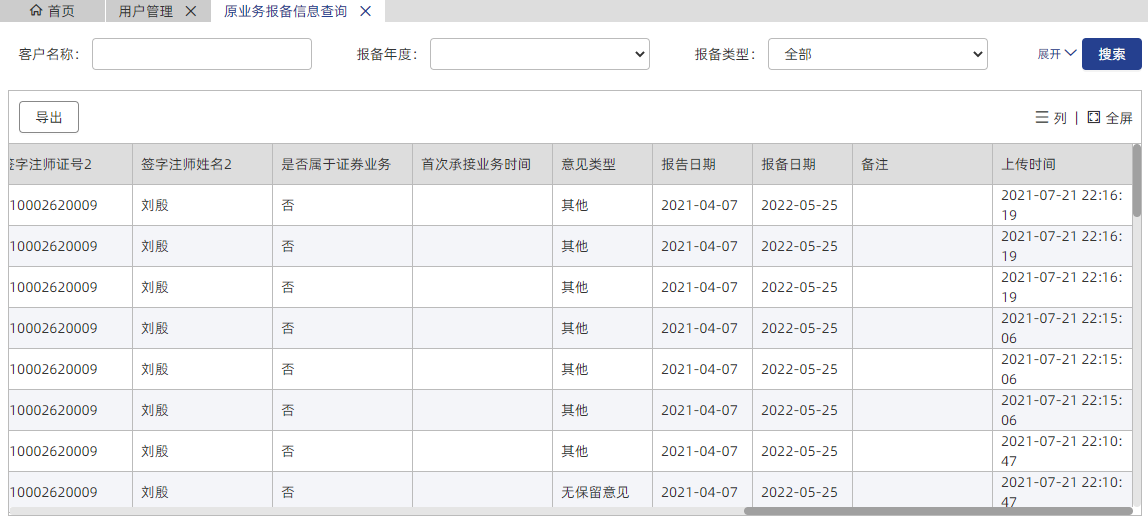
Task: Focus the 客户名称 input field
Action: (x=202, y=54)
